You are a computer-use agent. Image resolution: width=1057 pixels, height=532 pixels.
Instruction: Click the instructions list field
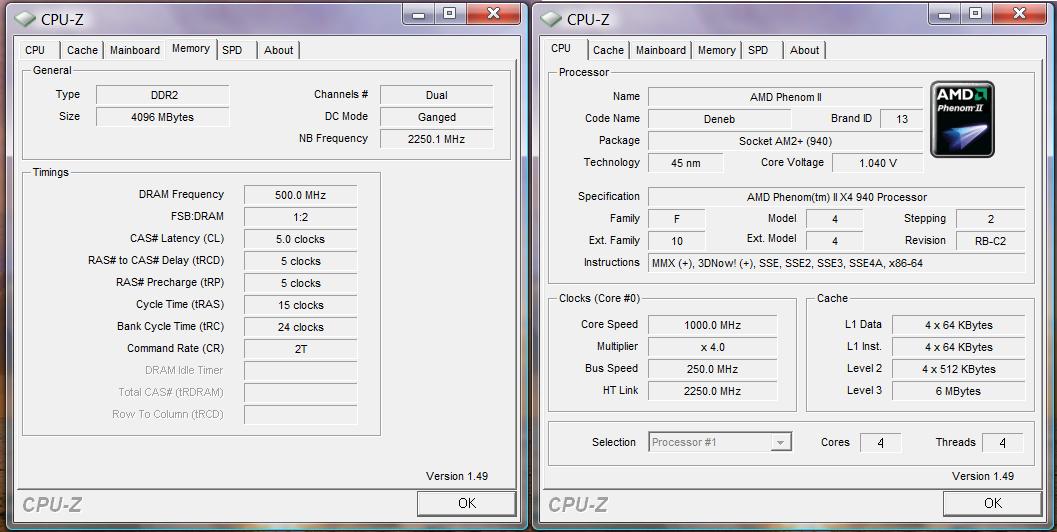[x=837, y=263]
